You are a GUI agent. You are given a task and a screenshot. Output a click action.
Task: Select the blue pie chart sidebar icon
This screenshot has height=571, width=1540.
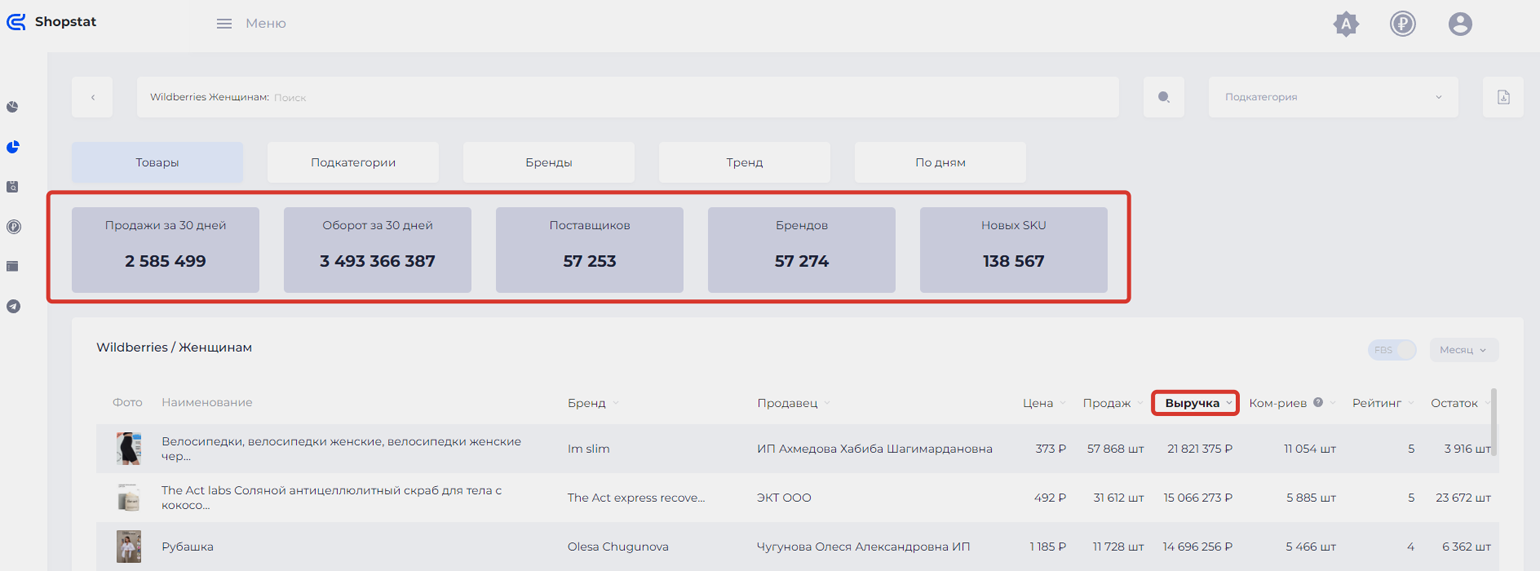pyautogui.click(x=13, y=147)
